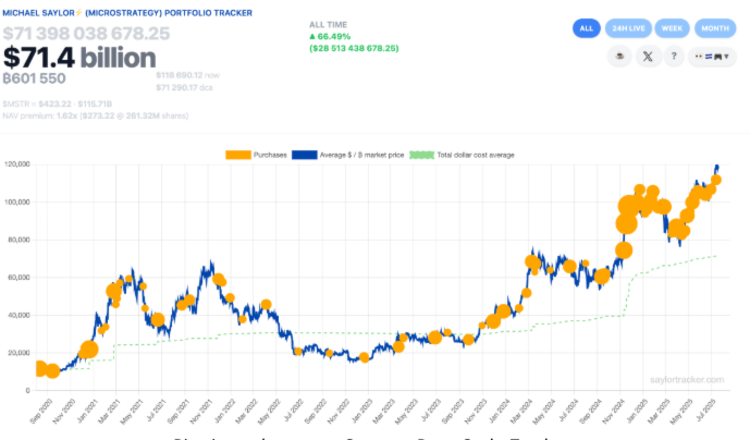Switch to the WEEK tab
Image resolution: width=750 pixels, height=440 pixels.
tap(672, 28)
